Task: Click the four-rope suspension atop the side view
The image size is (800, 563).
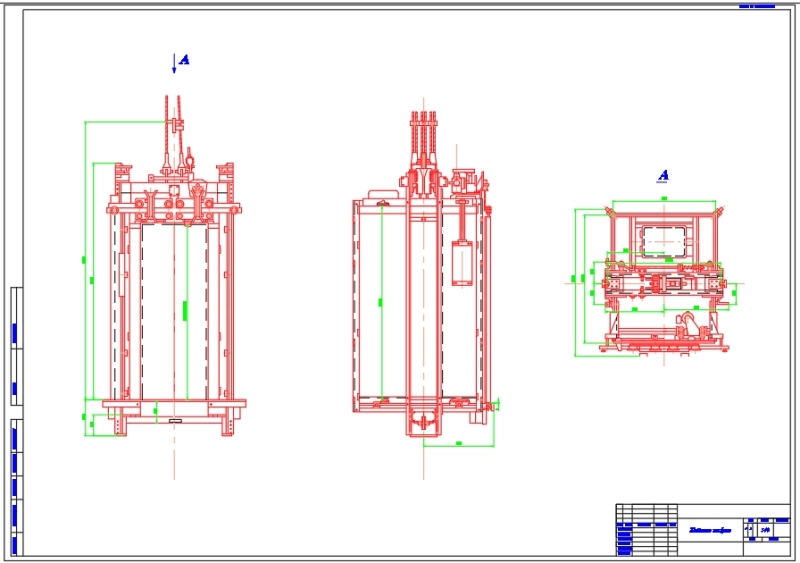Action: pos(423,138)
